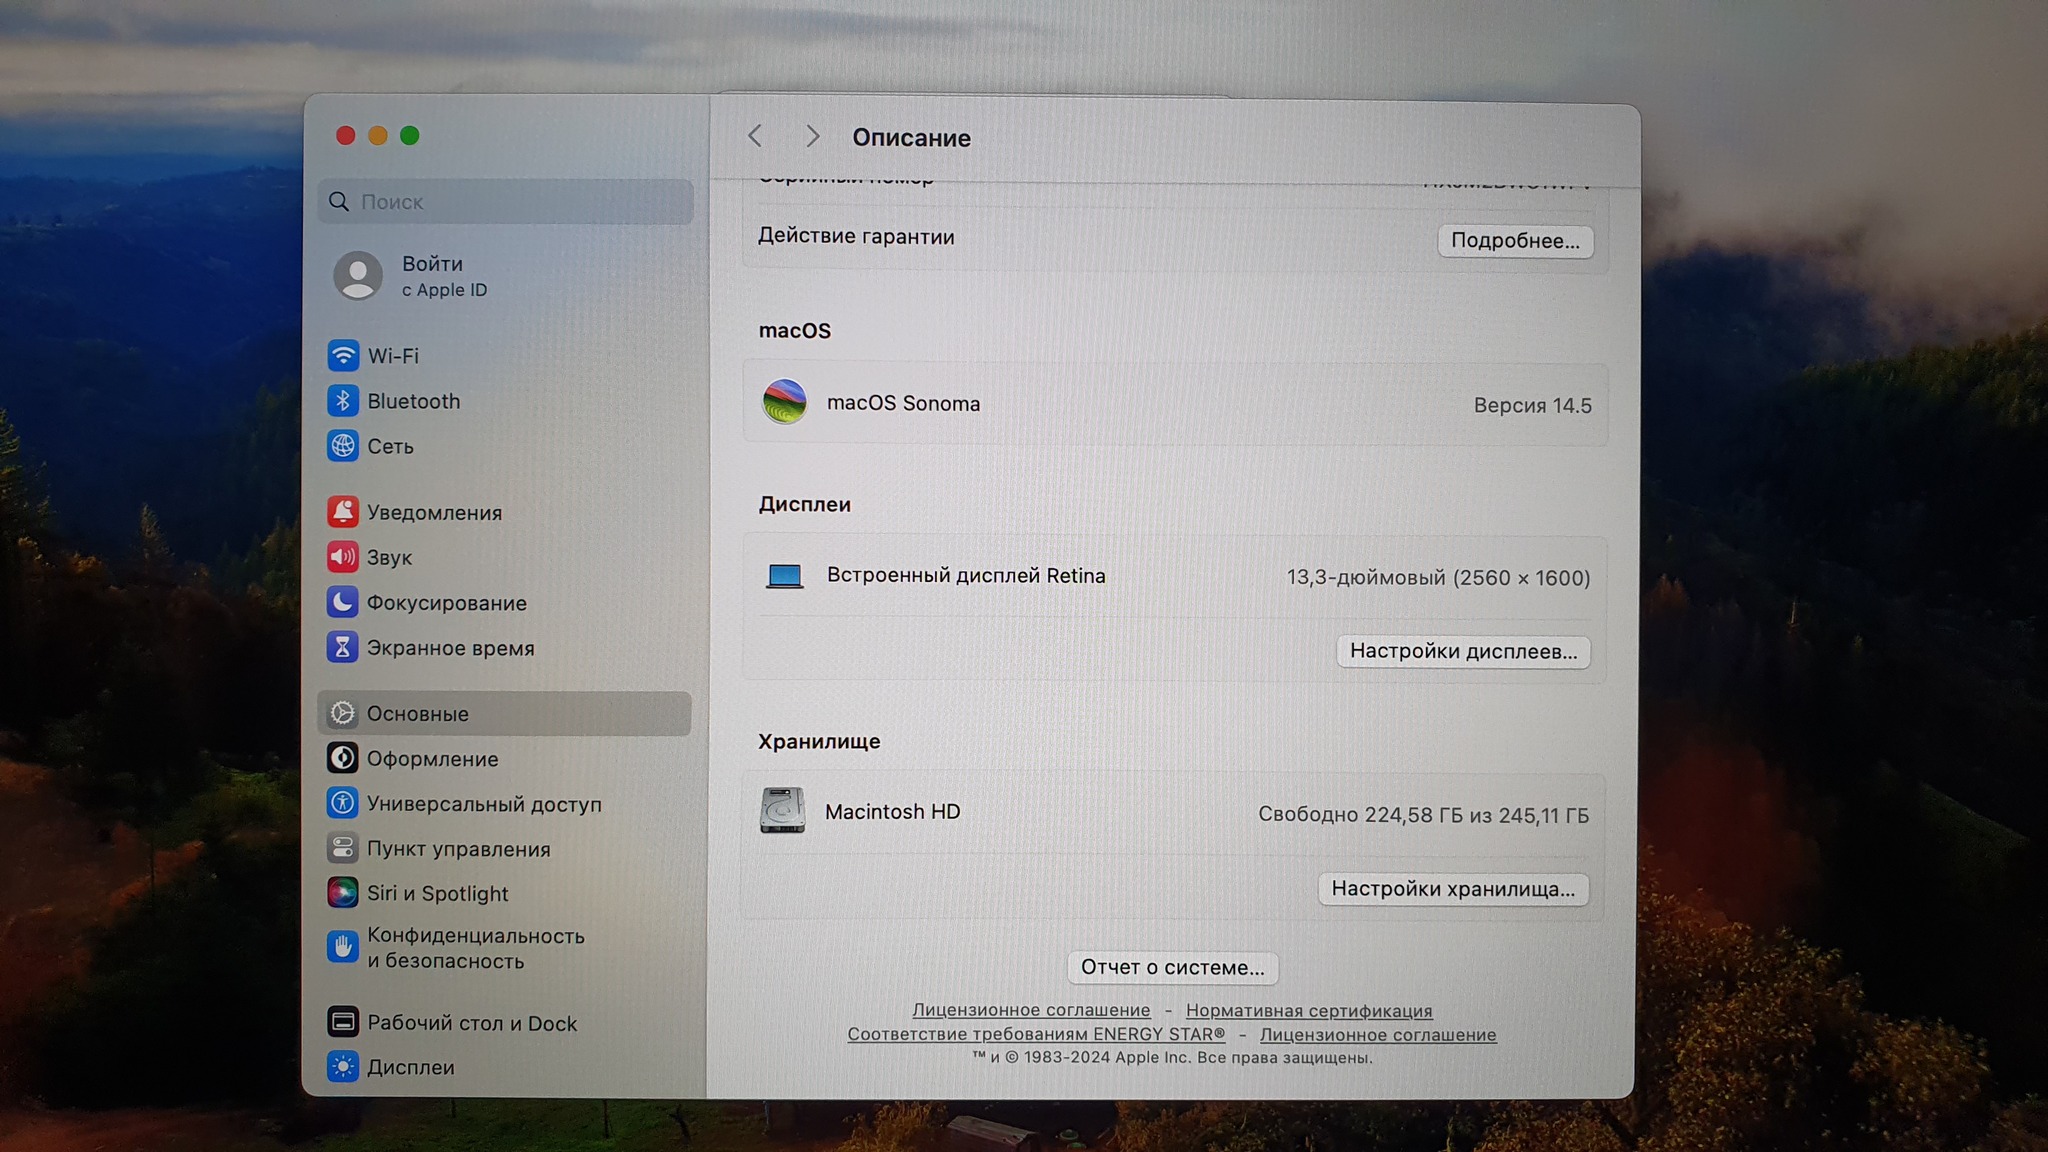Open Privacy and Security hand icon

click(343, 947)
